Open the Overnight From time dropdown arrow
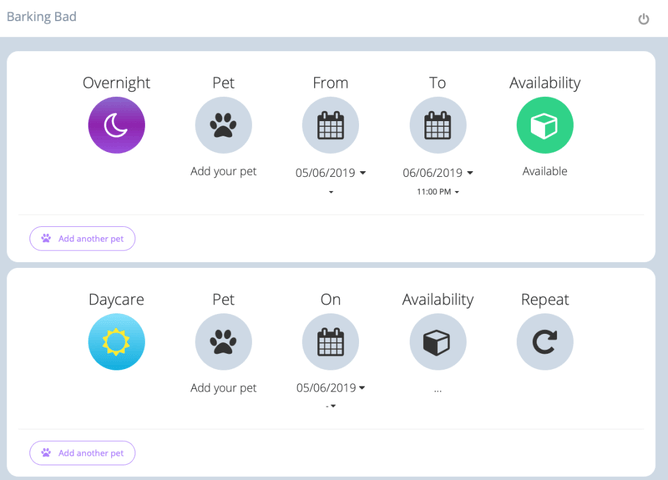The height and width of the screenshot is (480, 668). point(331,192)
